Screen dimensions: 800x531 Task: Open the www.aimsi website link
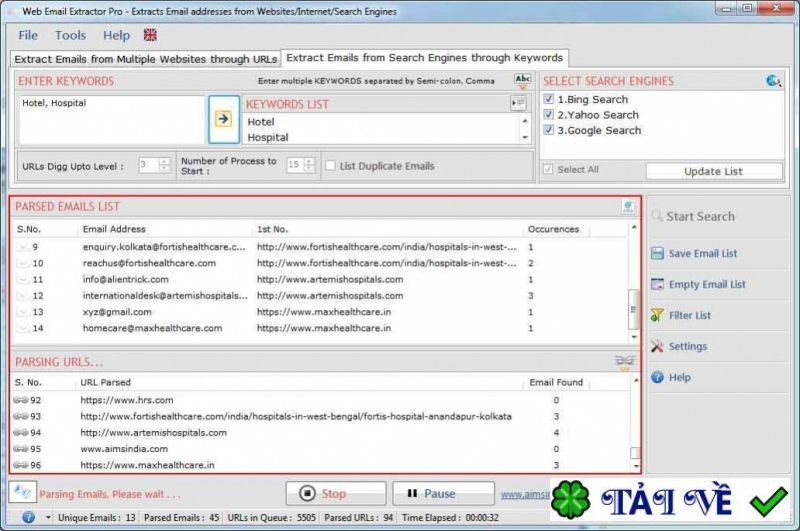526,494
